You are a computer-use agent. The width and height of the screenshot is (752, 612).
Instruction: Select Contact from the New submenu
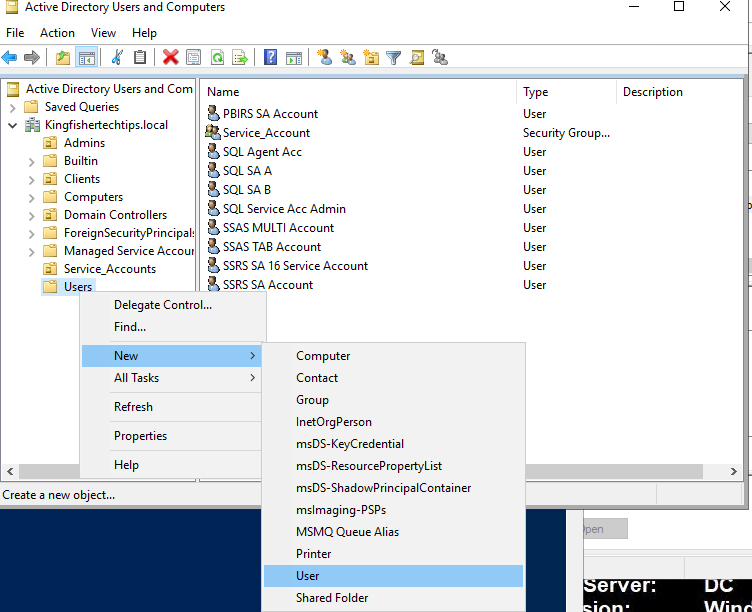point(393,378)
